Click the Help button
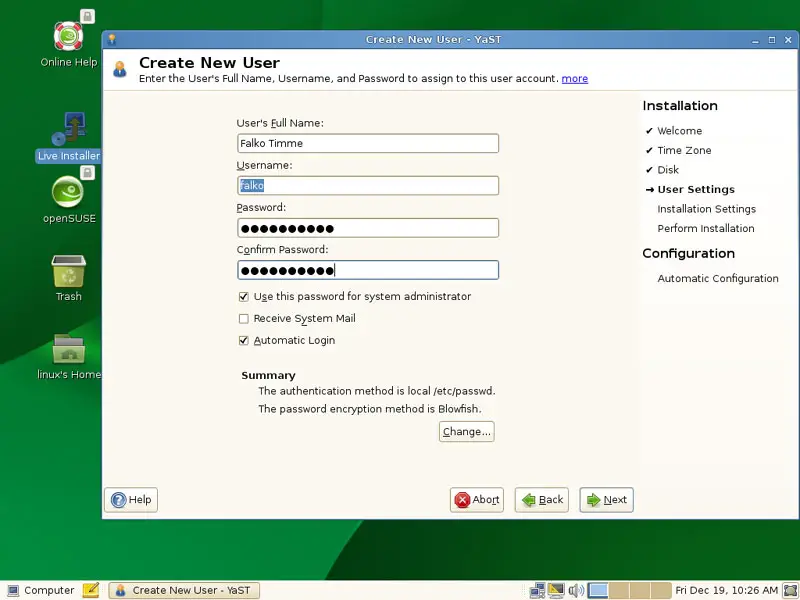800x600 pixels. pos(131,500)
